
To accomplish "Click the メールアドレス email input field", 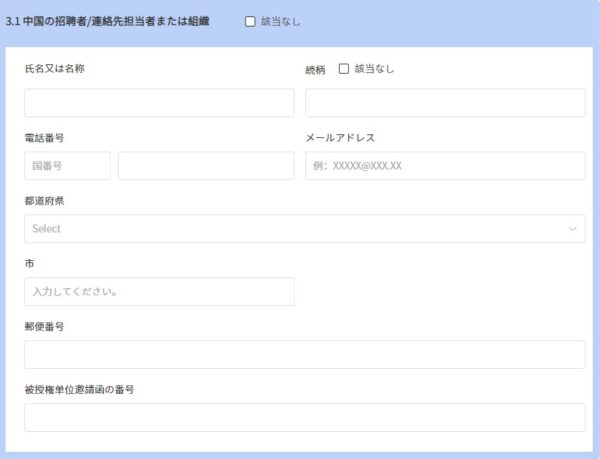I will [445, 166].
